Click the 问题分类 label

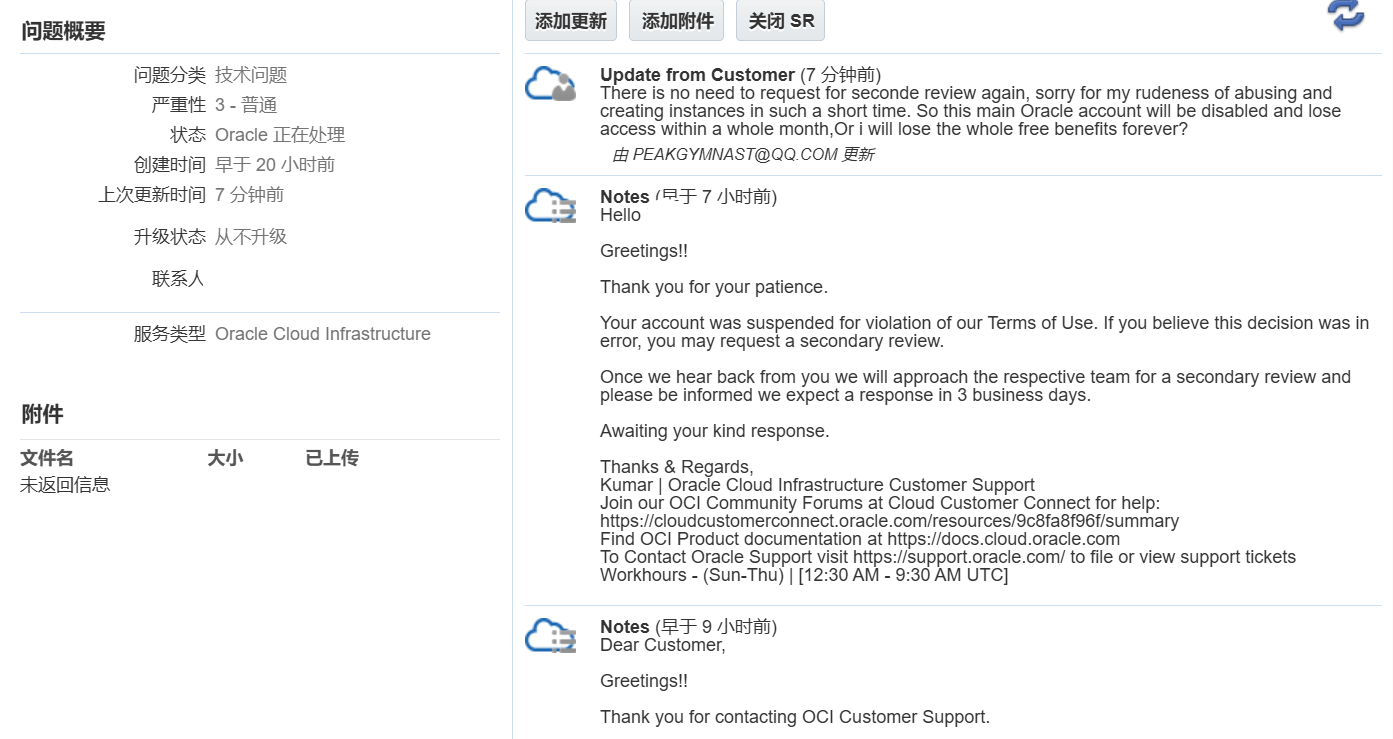[169, 75]
